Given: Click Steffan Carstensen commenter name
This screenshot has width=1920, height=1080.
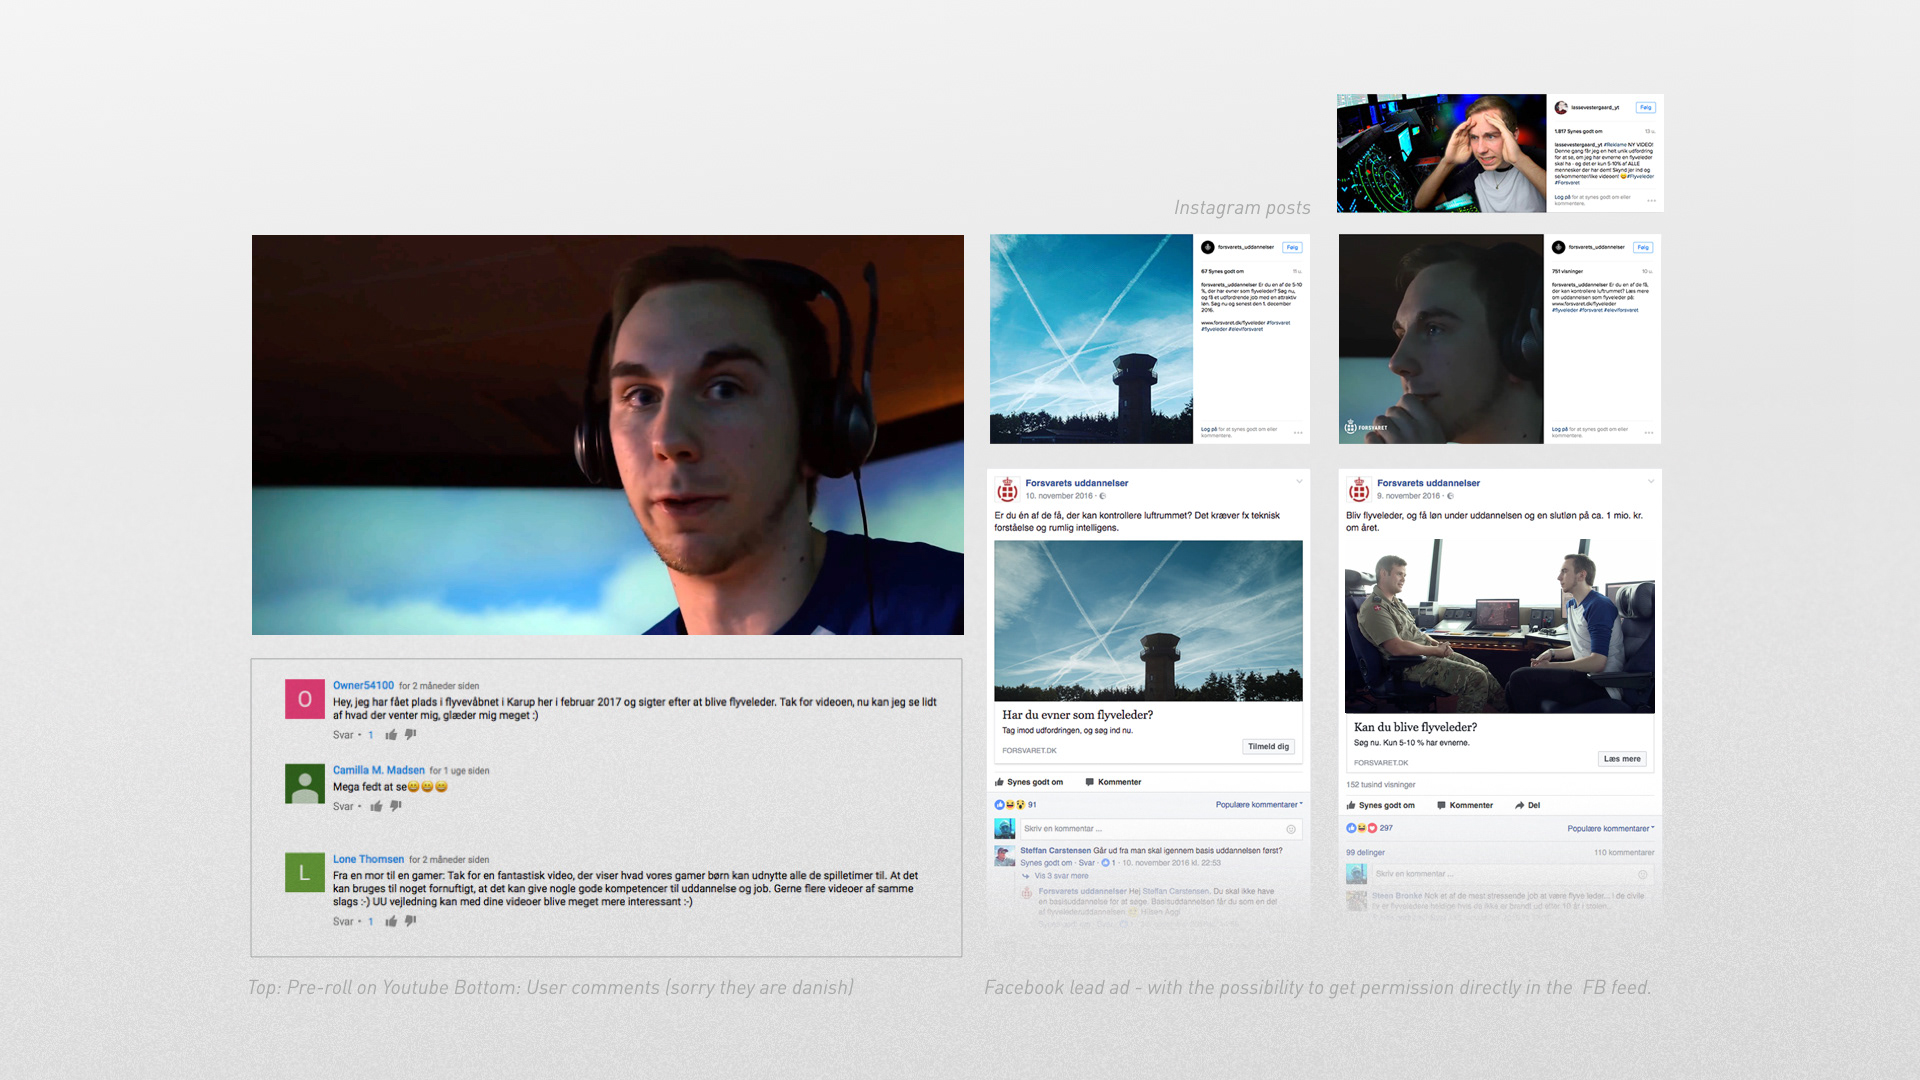Looking at the screenshot, I should [1055, 851].
